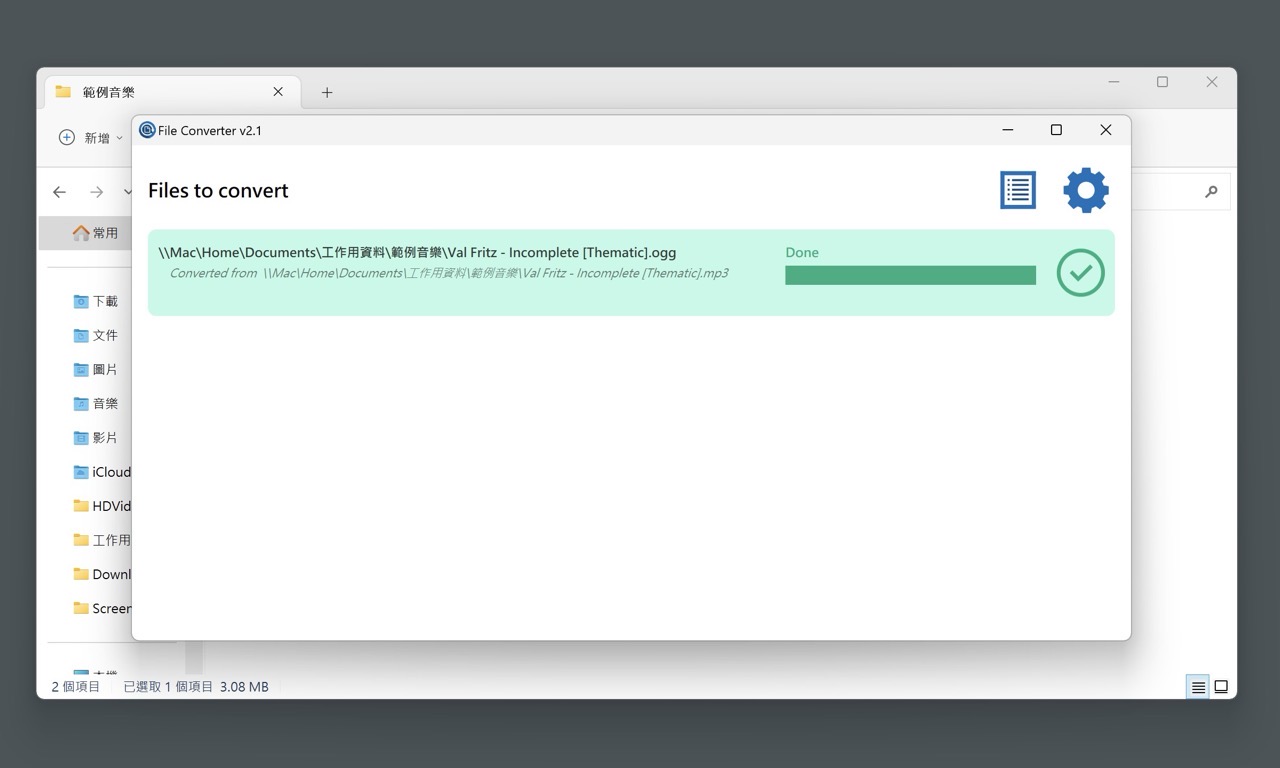Open iCloud folder in sidebar
This screenshot has width=1280, height=768.
click(x=102, y=472)
